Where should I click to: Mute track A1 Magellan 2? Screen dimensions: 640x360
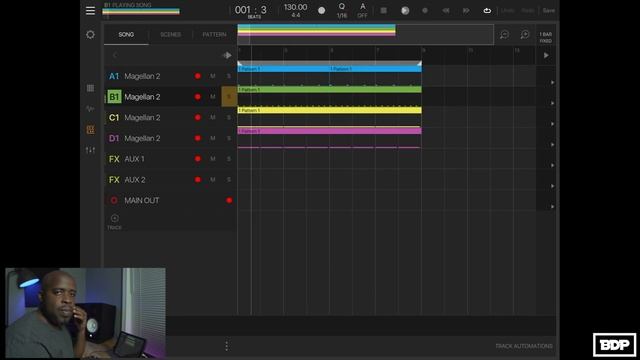tap(213, 76)
